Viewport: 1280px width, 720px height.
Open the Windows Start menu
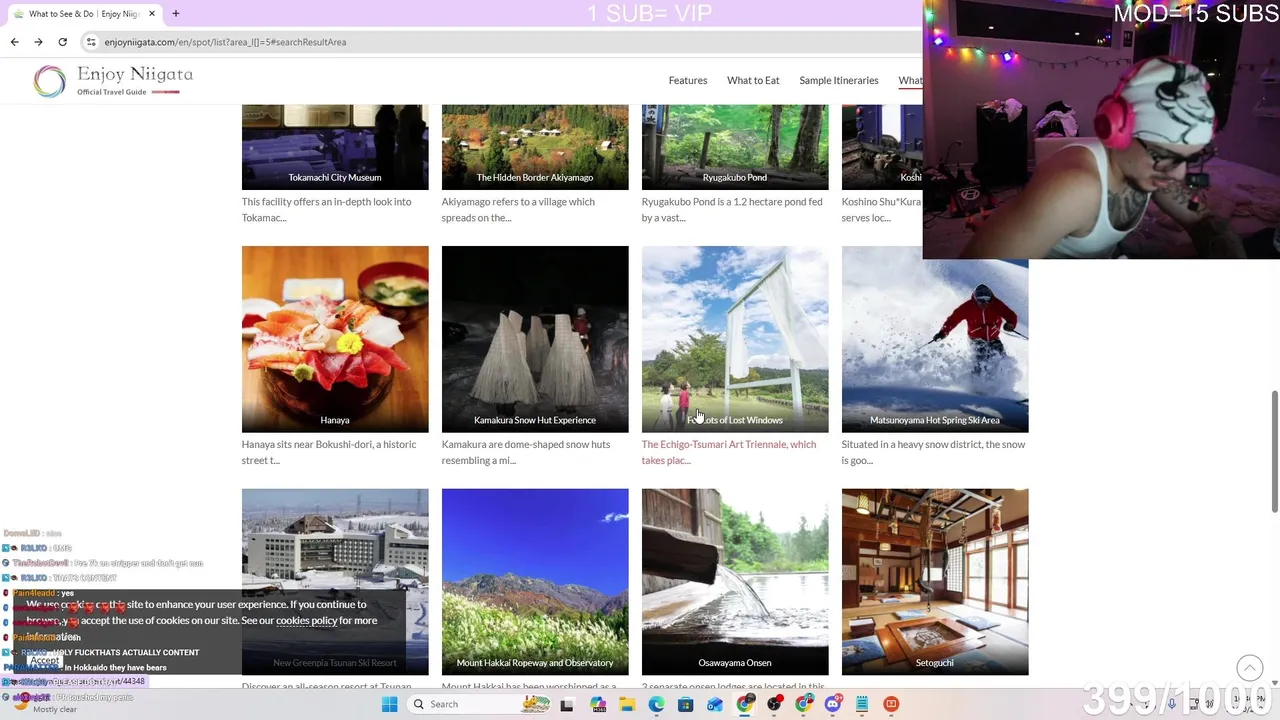[389, 704]
